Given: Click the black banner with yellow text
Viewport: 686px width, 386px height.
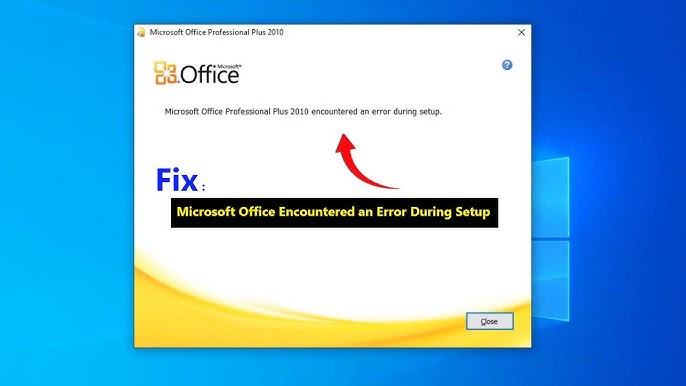Looking at the screenshot, I should [334, 213].
